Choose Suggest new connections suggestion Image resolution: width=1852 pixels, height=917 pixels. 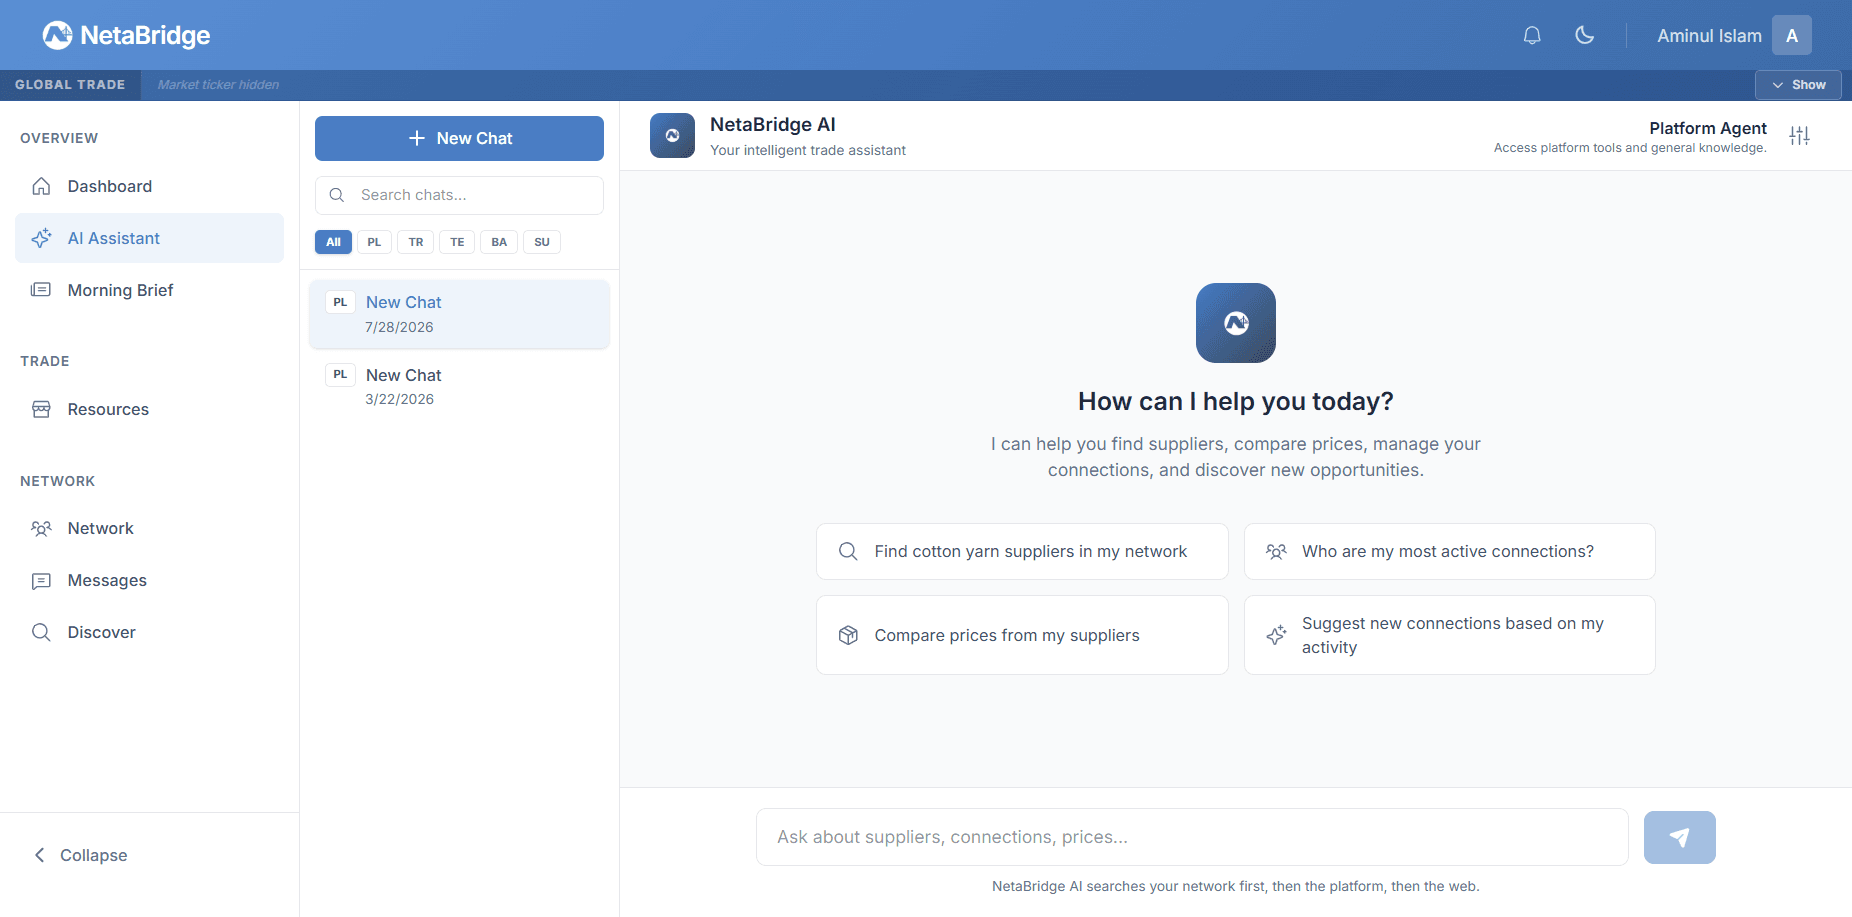click(1450, 635)
